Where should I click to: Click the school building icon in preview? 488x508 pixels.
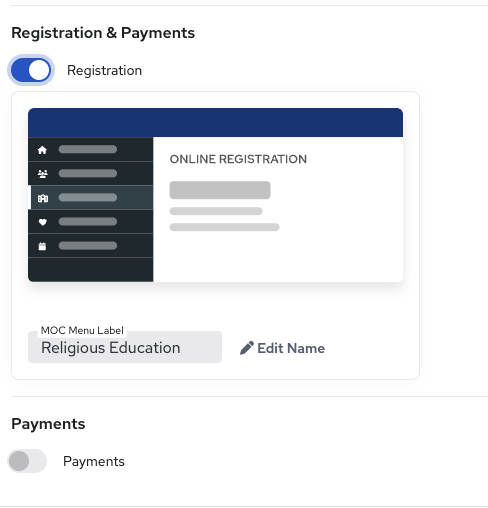click(x=43, y=198)
